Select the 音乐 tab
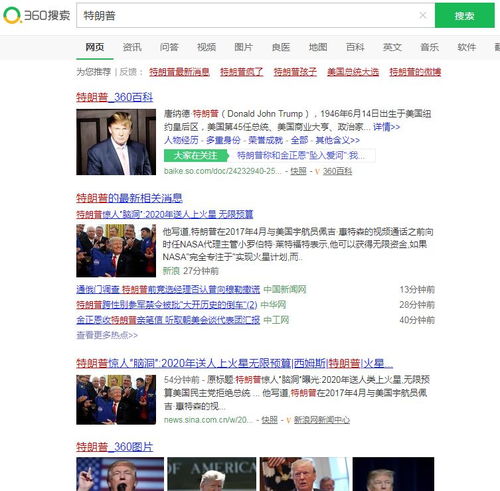The width and height of the screenshot is (500, 491). point(429,47)
